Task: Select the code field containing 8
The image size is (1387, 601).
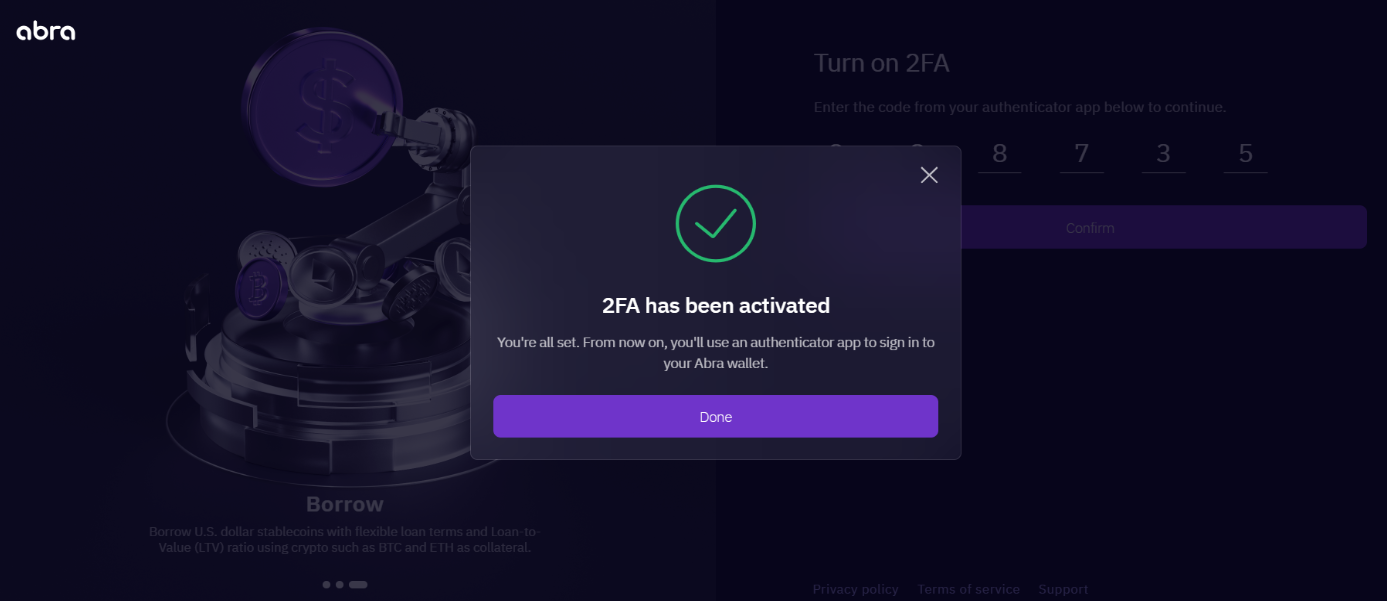Action: point(999,154)
